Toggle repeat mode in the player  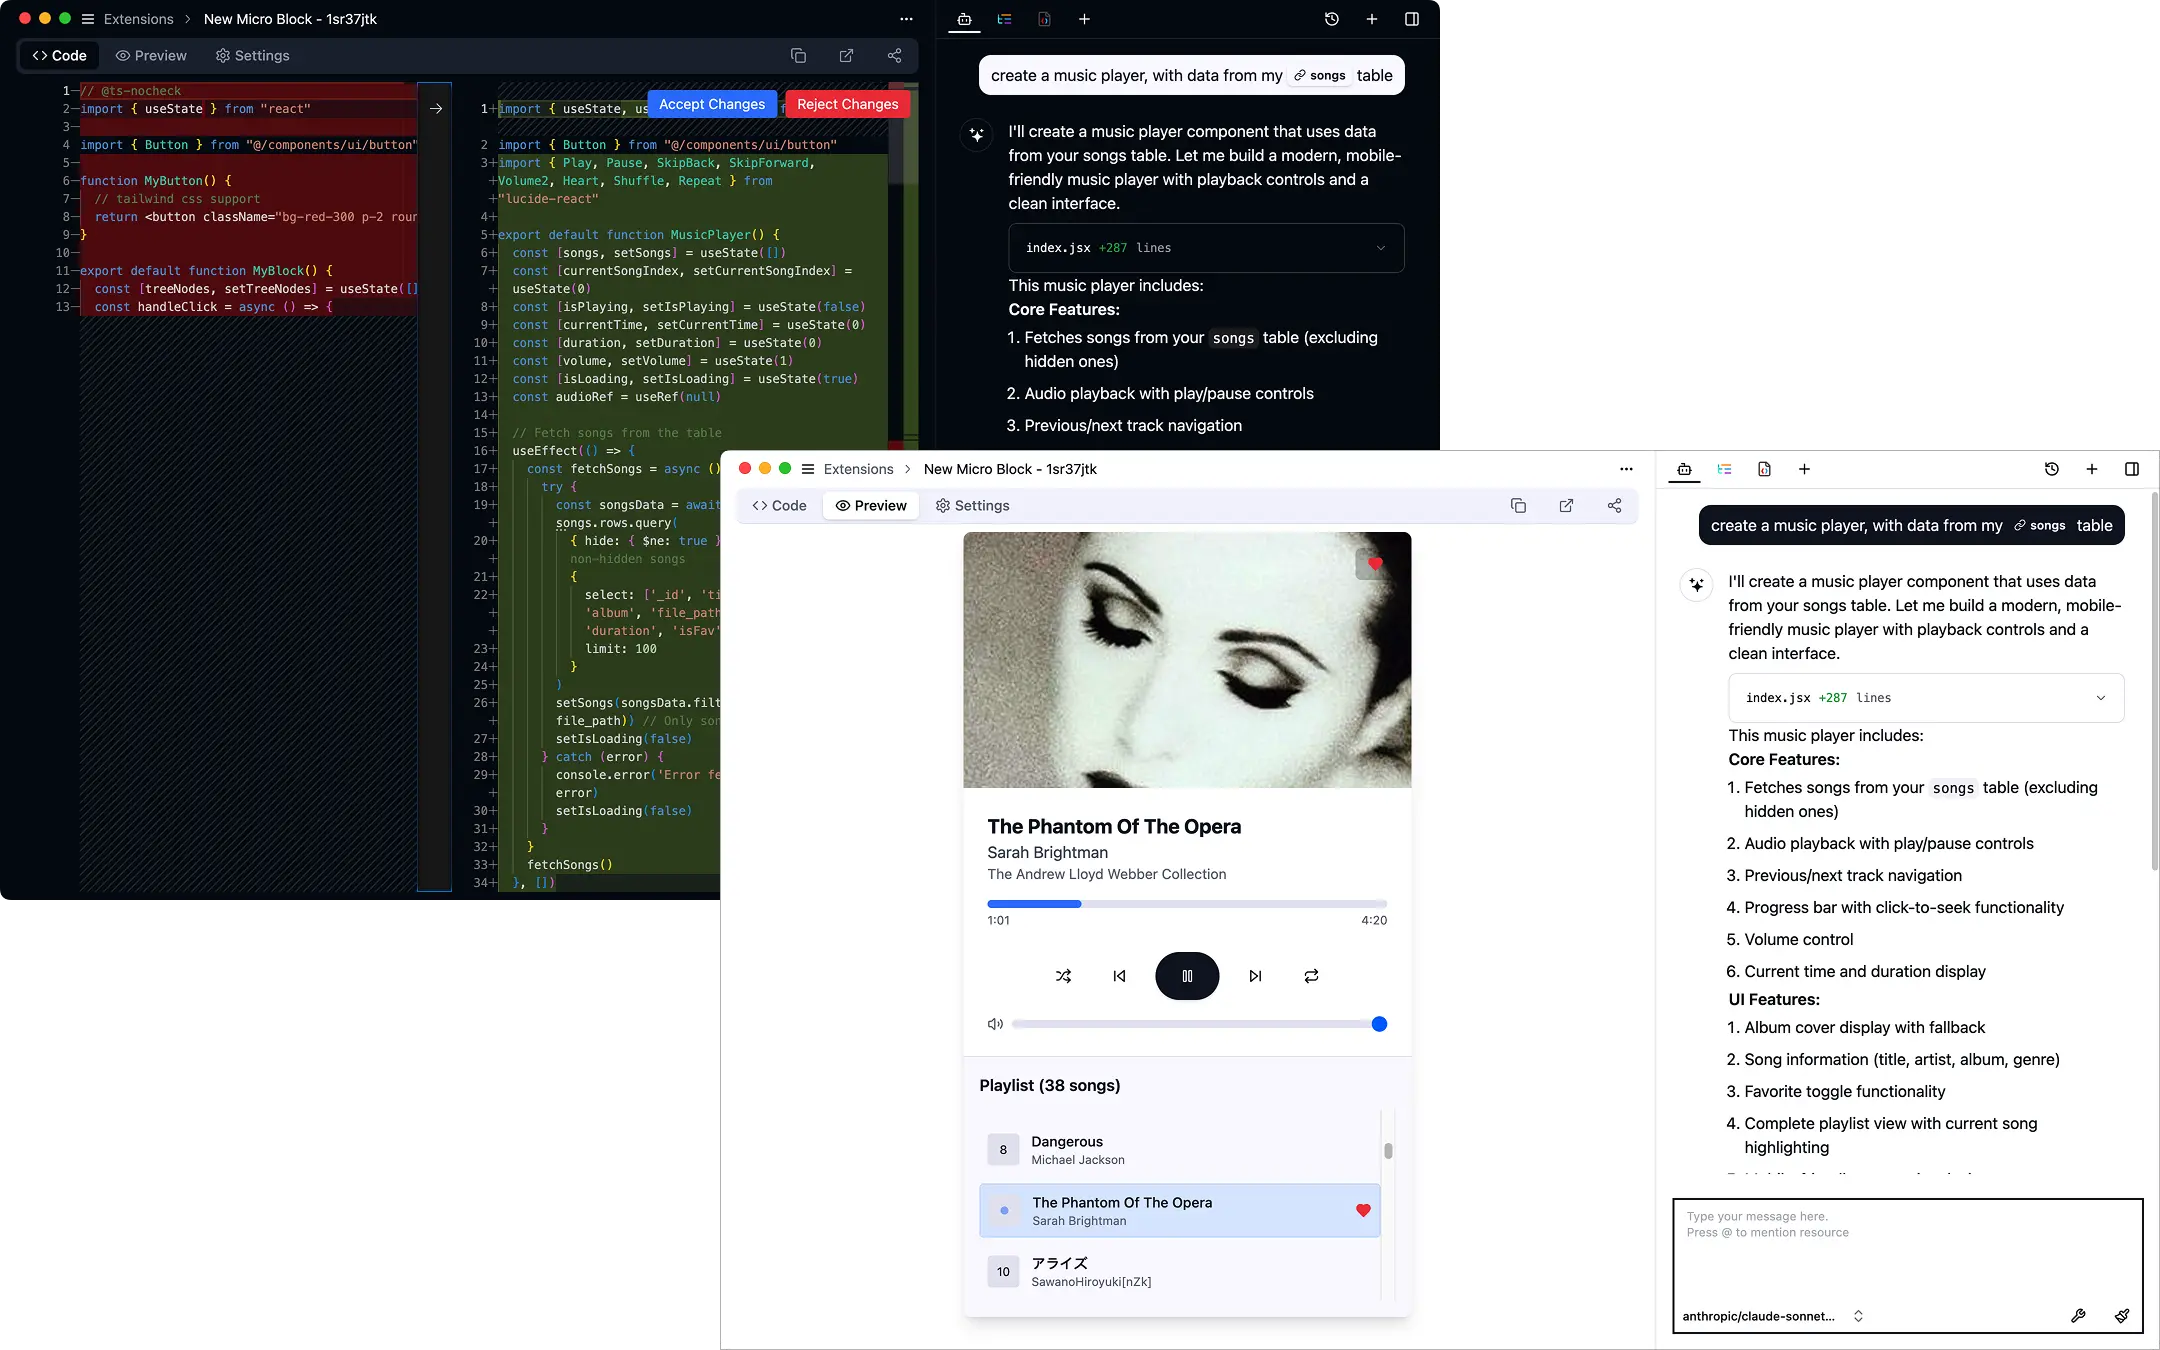pos(1311,976)
